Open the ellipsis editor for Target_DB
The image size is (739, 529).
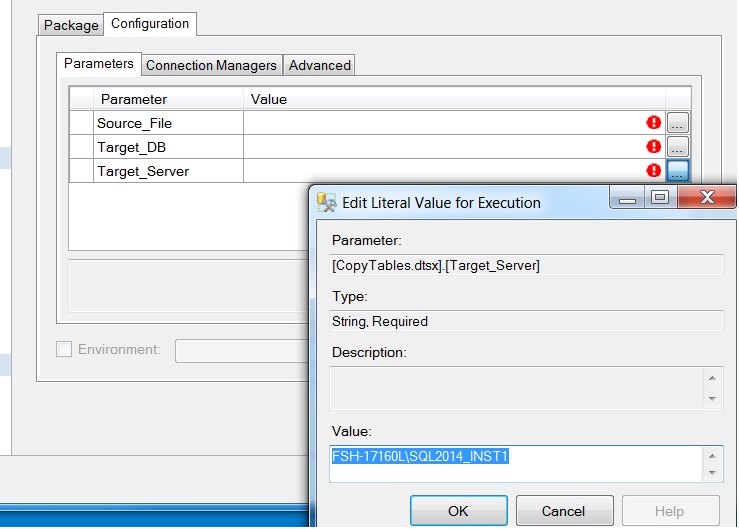point(678,147)
